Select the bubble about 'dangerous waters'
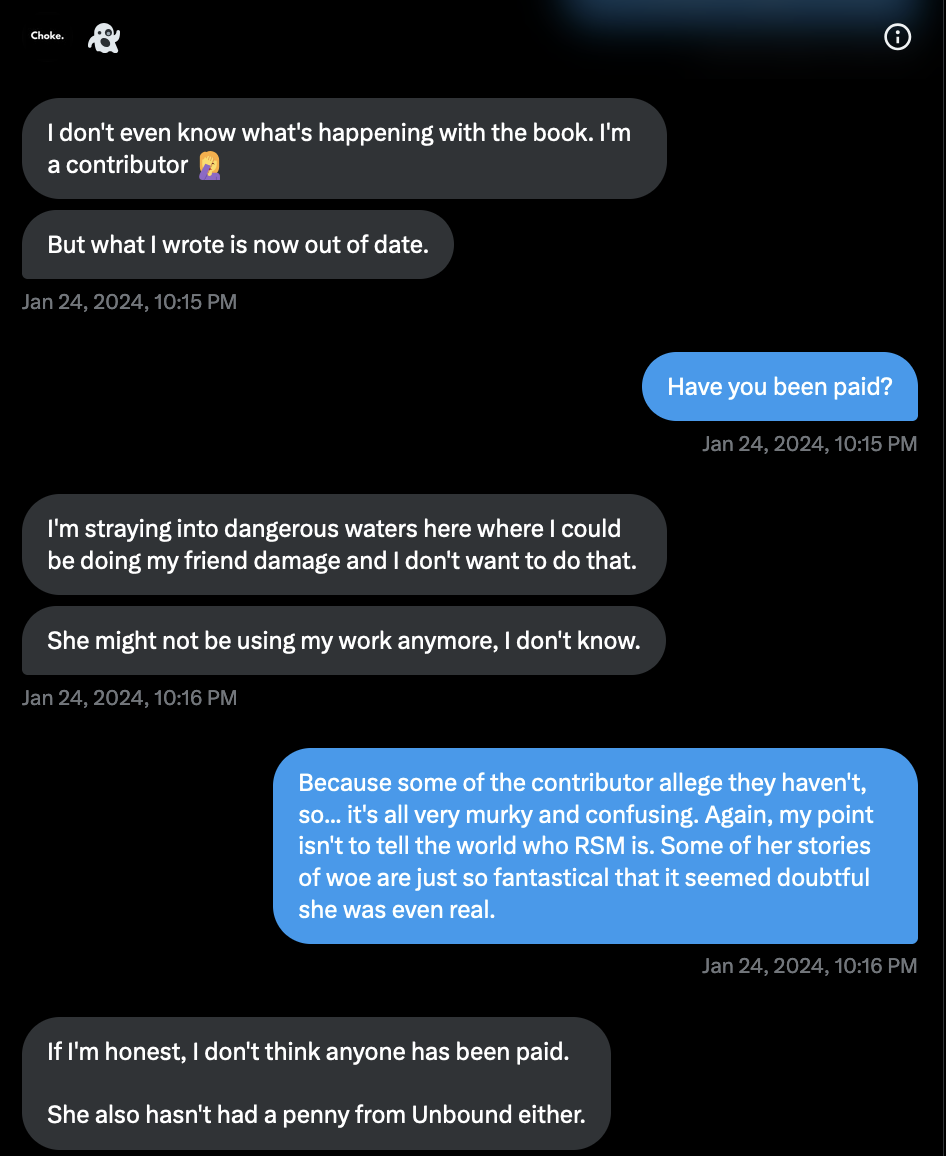The image size is (946, 1156). [x=344, y=544]
